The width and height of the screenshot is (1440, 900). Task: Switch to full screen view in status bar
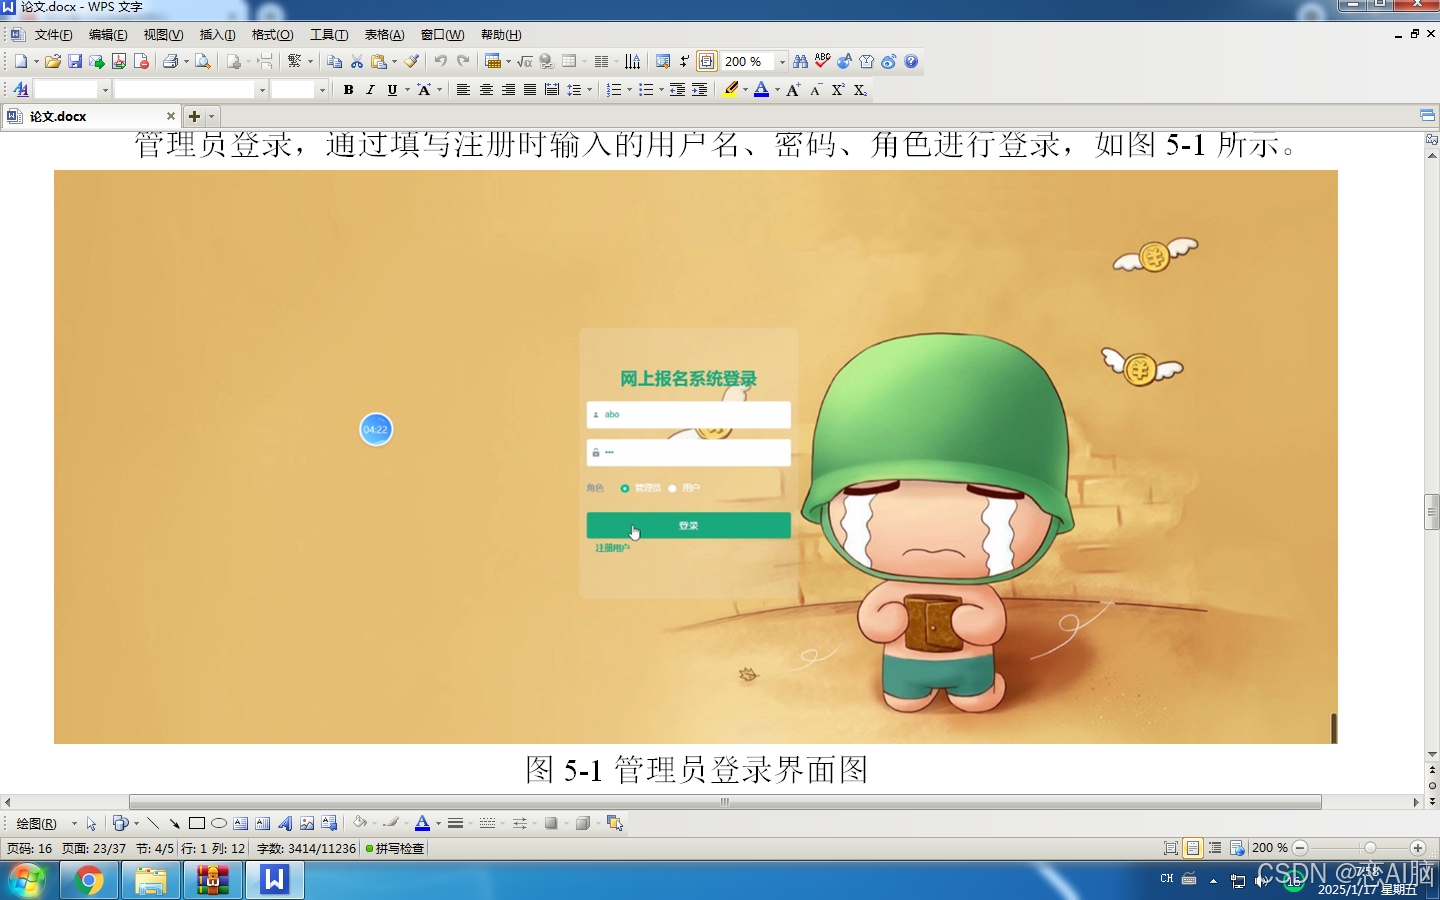(1171, 848)
